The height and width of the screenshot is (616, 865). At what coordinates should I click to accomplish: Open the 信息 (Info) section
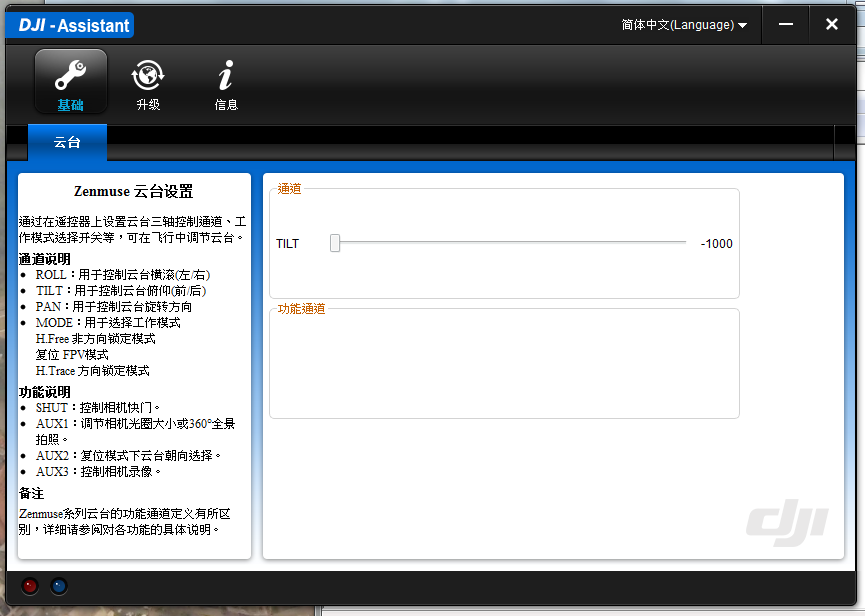click(x=226, y=84)
